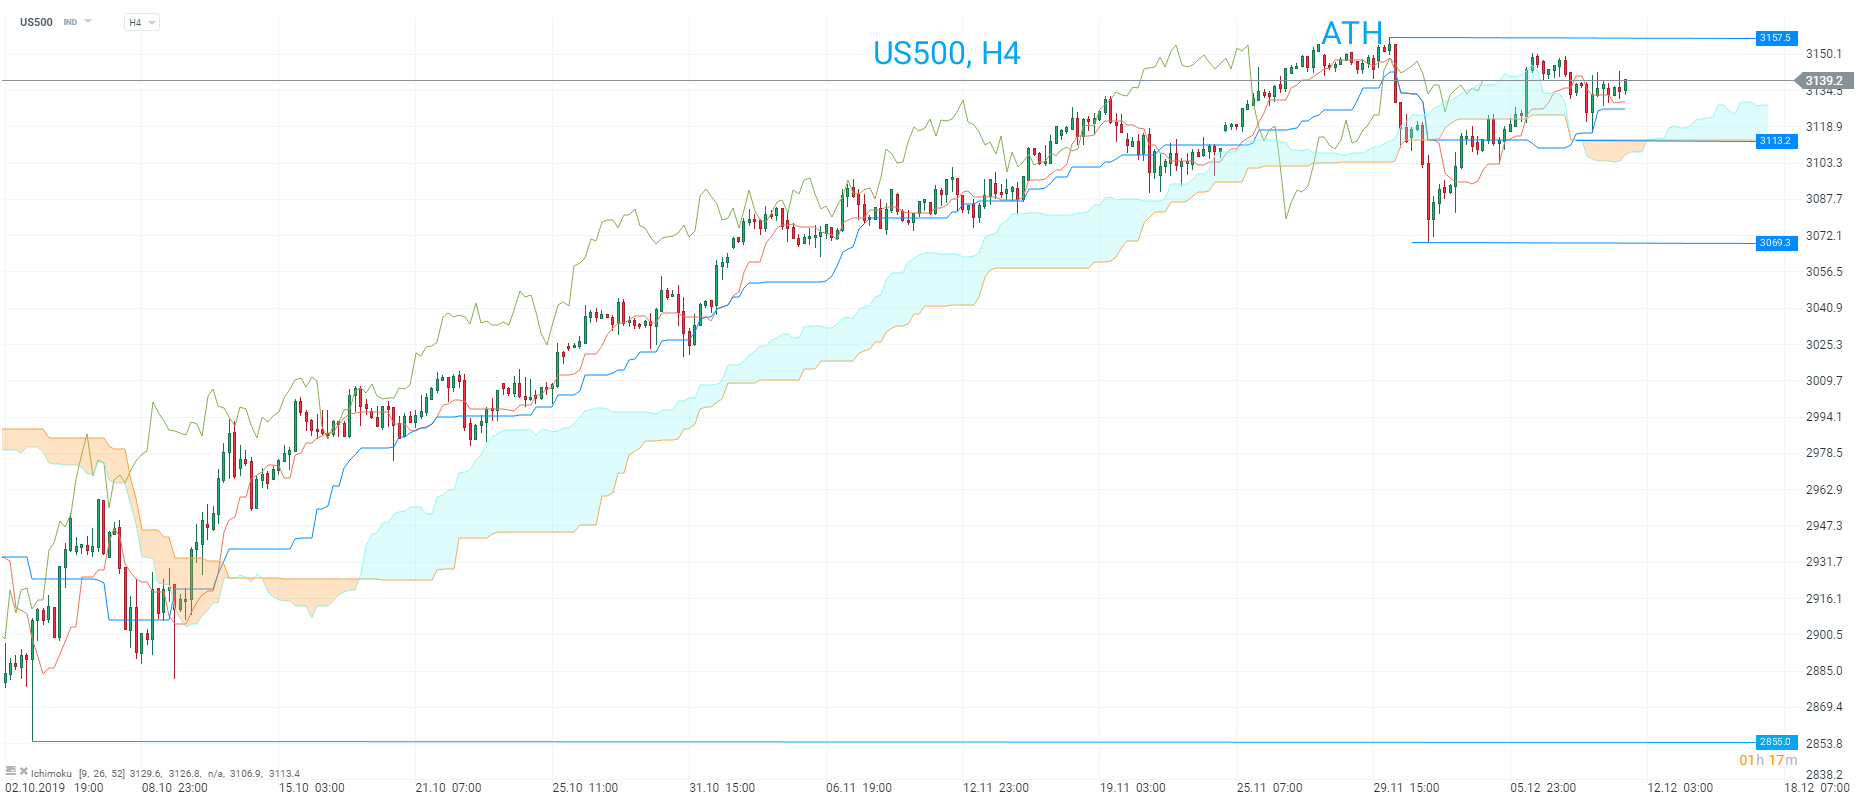Image resolution: width=1866 pixels, height=805 pixels.
Task: Select the 3113.2 price level label
Action: (x=1776, y=141)
